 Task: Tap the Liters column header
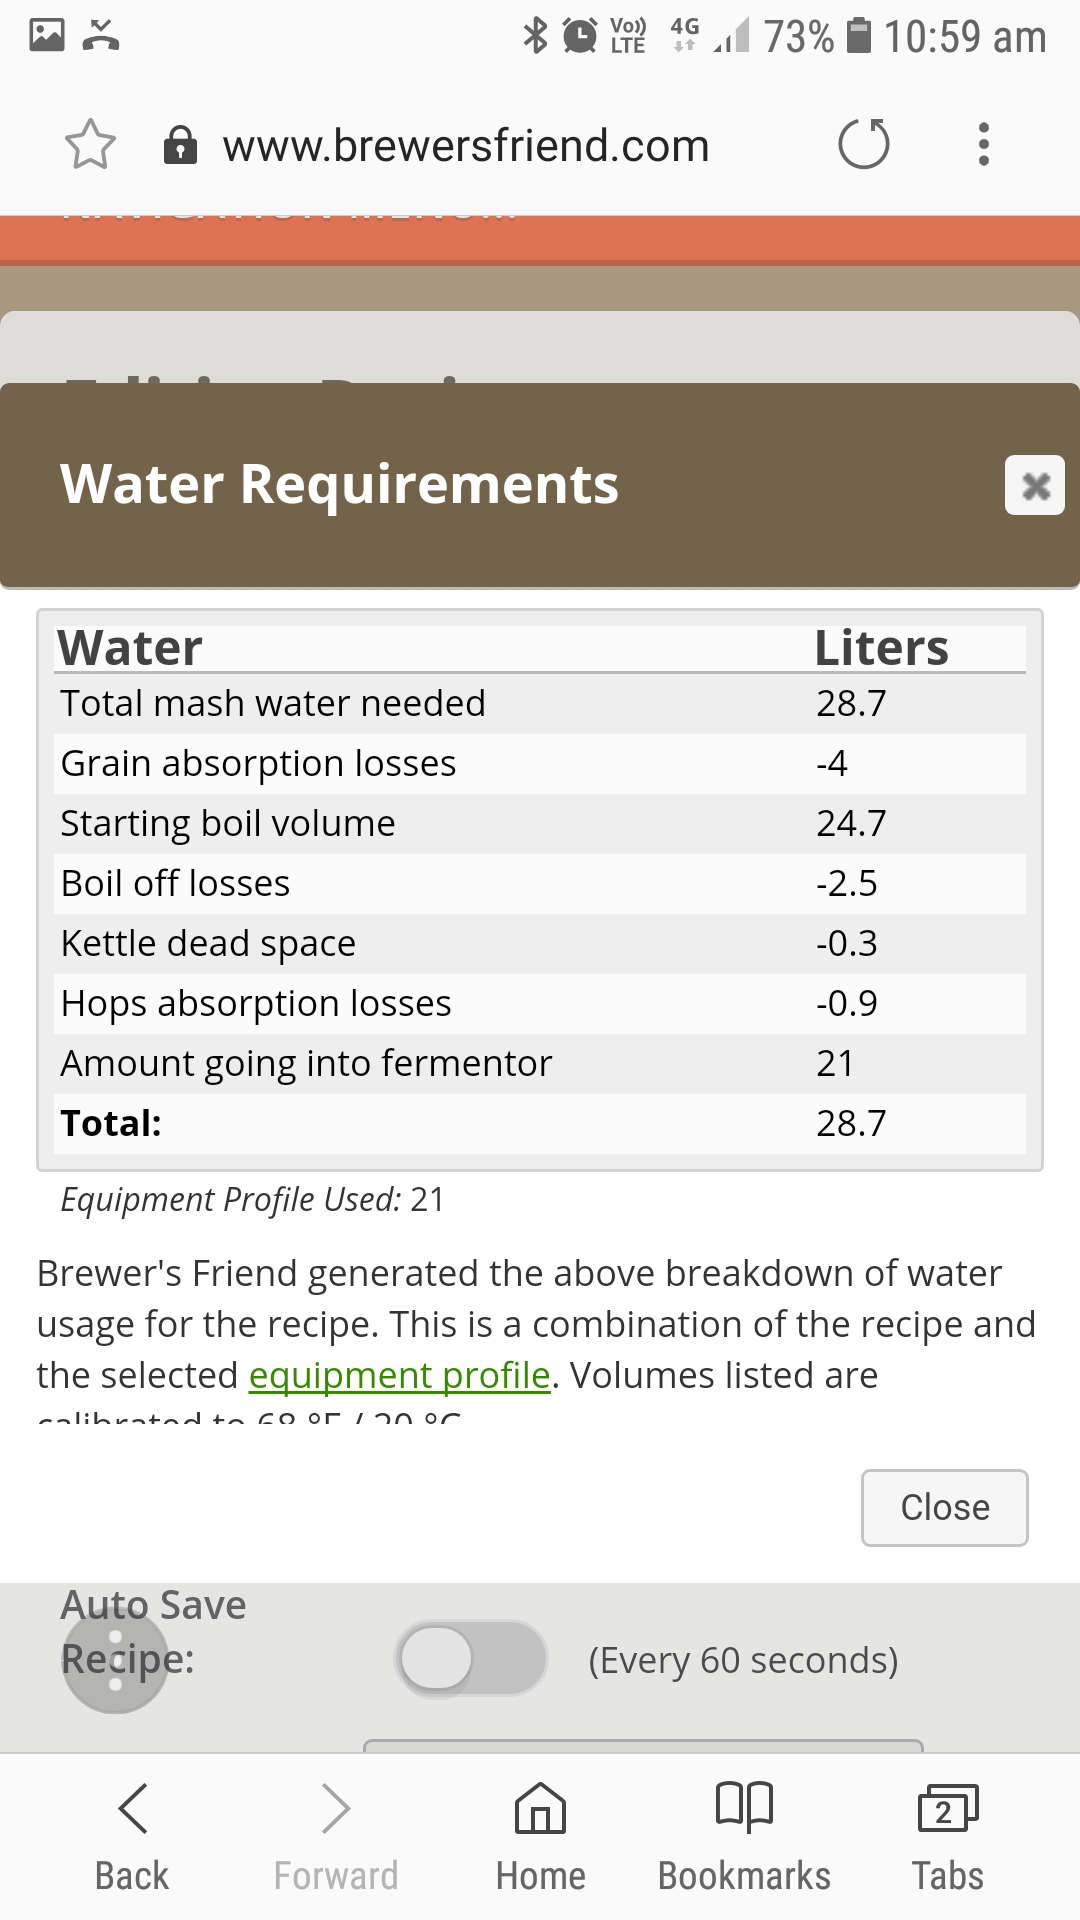[881, 648]
